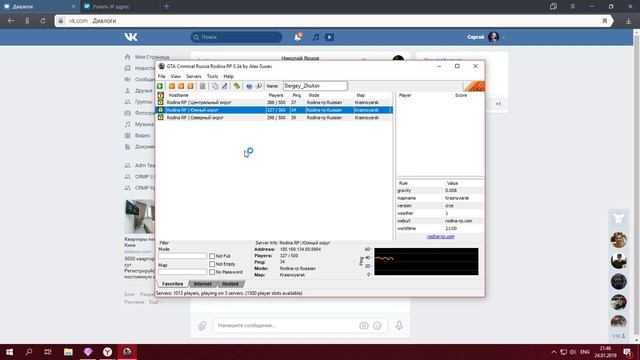This screenshot has height=360, width=640.
Task: Select the highlighted server row with 327/500 players
Action: pos(274,110)
